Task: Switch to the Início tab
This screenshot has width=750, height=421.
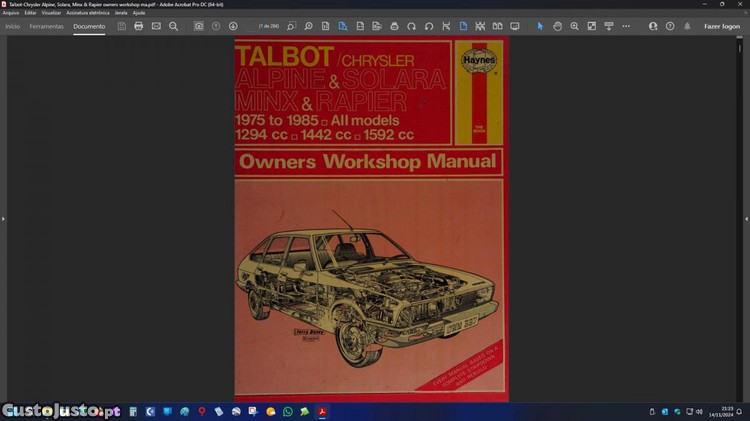Action: 13,26
